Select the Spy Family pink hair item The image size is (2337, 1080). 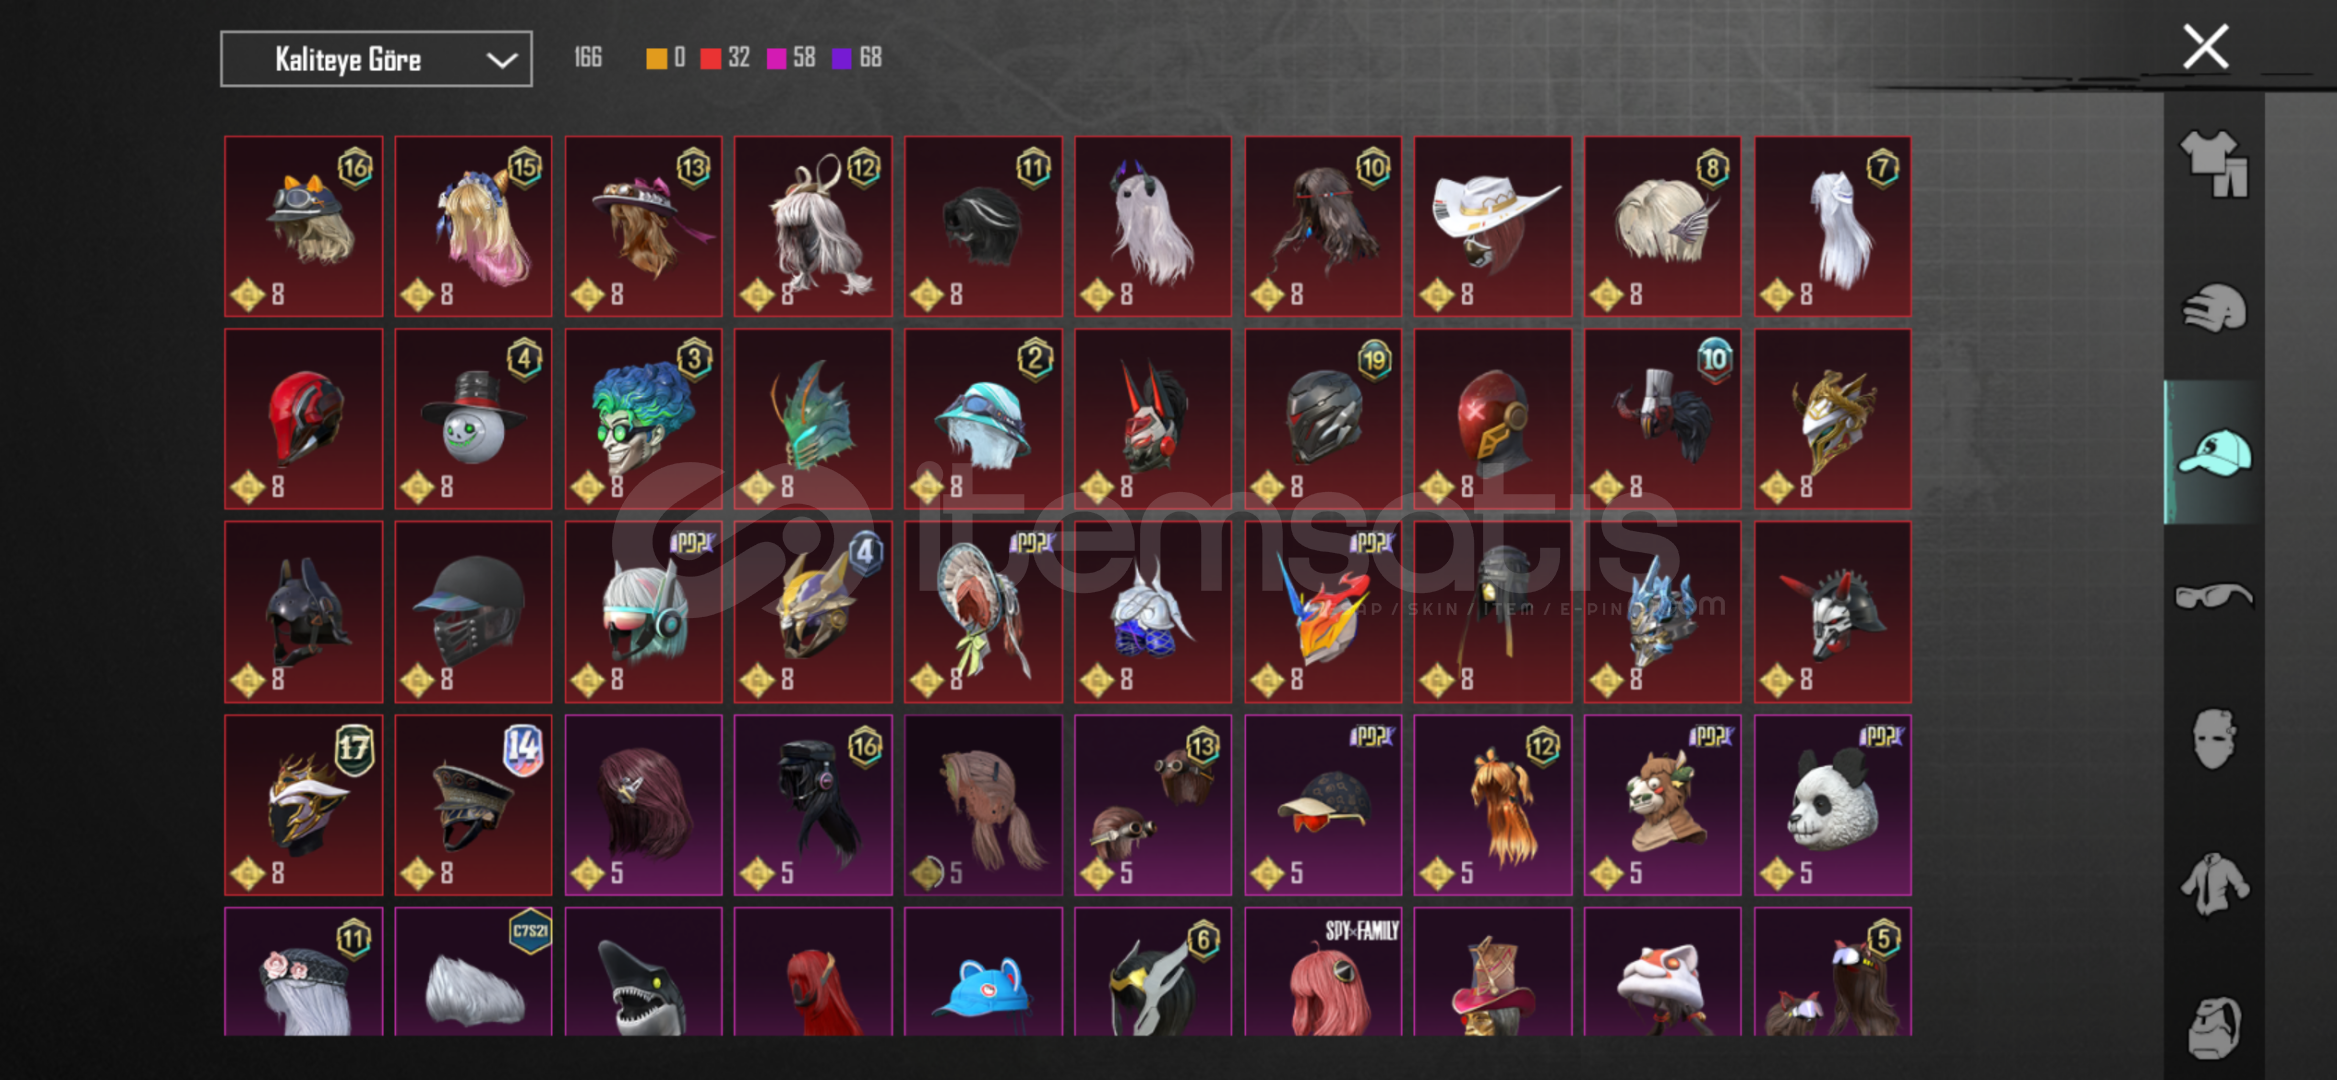point(1323,971)
